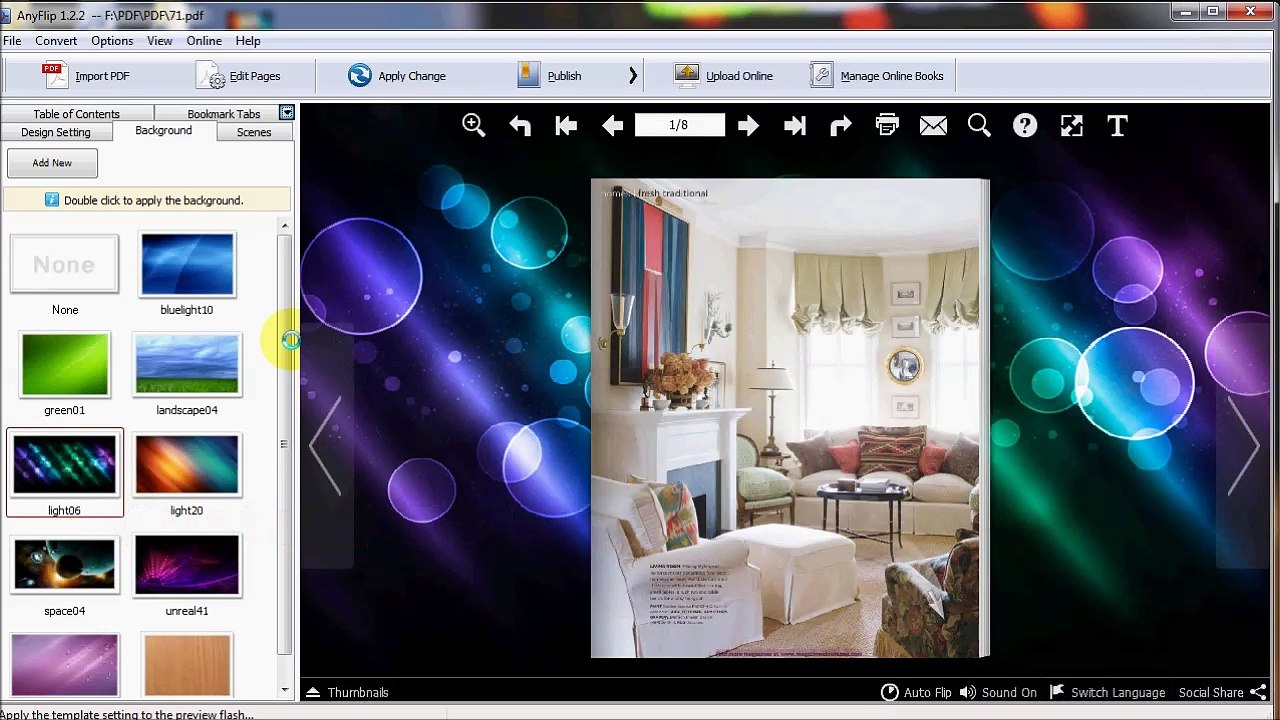Click the page number input field
Image resolution: width=1280 pixels, height=720 pixels.
click(x=679, y=125)
